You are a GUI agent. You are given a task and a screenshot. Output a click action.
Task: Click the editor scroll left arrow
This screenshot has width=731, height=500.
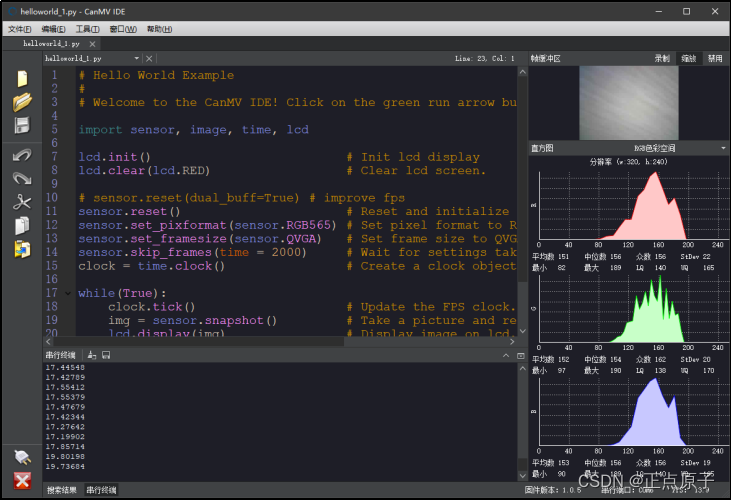(48, 342)
